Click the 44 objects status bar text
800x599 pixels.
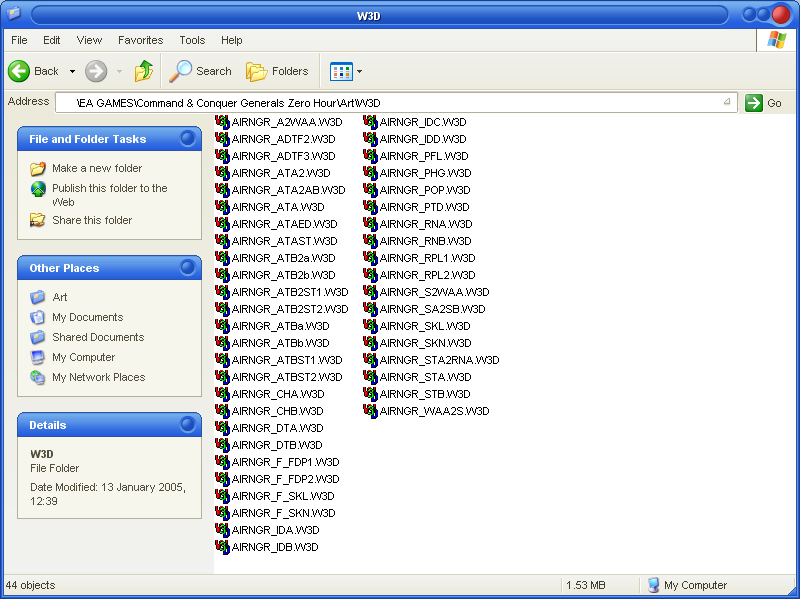point(31,585)
